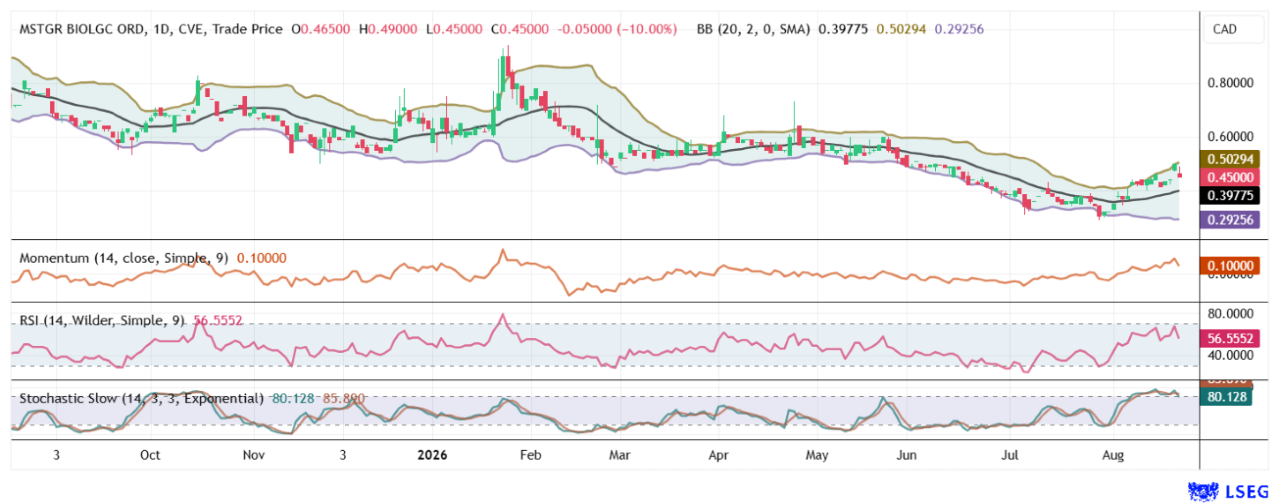Screen dimensions: 1280x504
Task: Click the BB lower value 0.29256 in legend
Action: pos(959,29)
